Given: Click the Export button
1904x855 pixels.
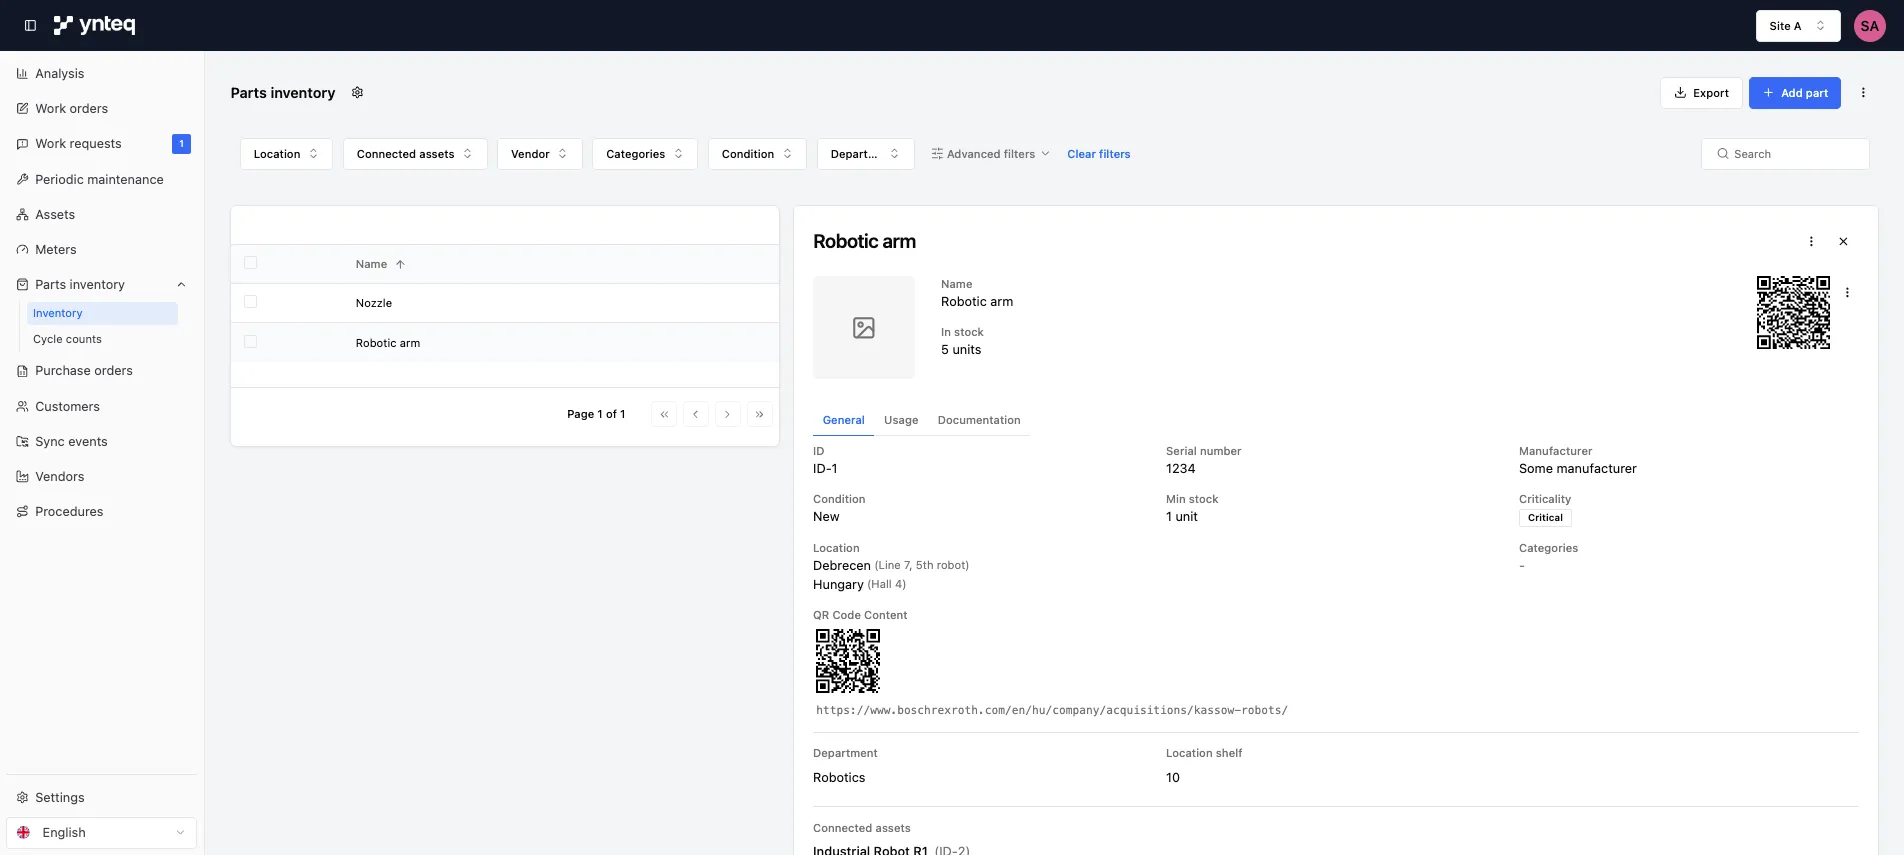Looking at the screenshot, I should (1701, 93).
